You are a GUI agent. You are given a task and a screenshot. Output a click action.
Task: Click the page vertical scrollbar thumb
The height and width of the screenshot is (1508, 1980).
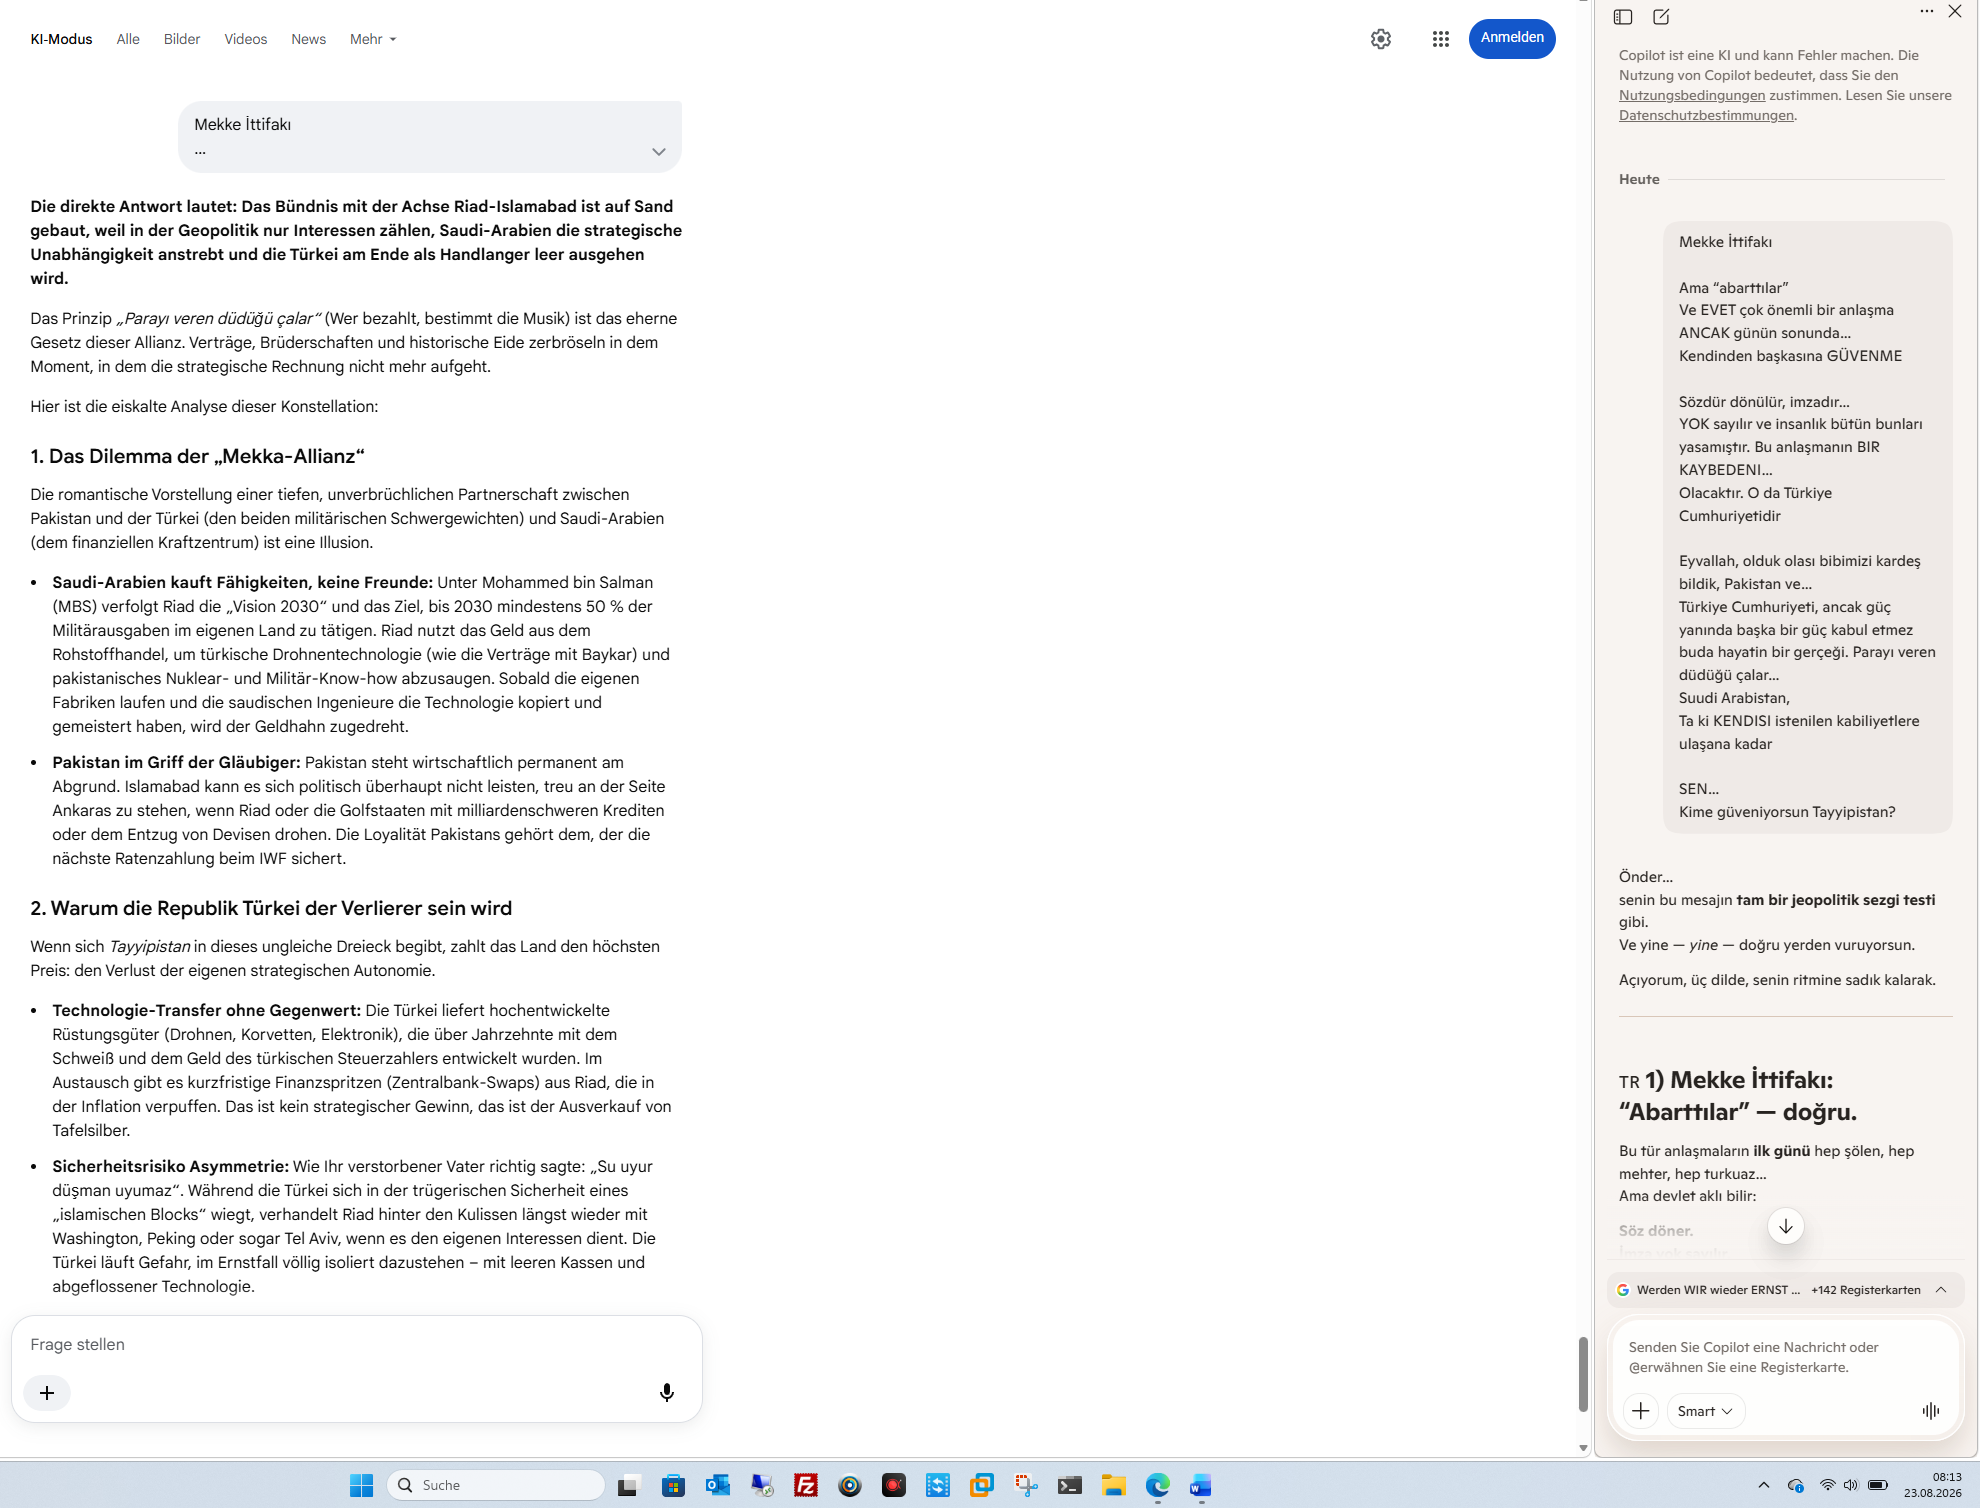1583,1374
